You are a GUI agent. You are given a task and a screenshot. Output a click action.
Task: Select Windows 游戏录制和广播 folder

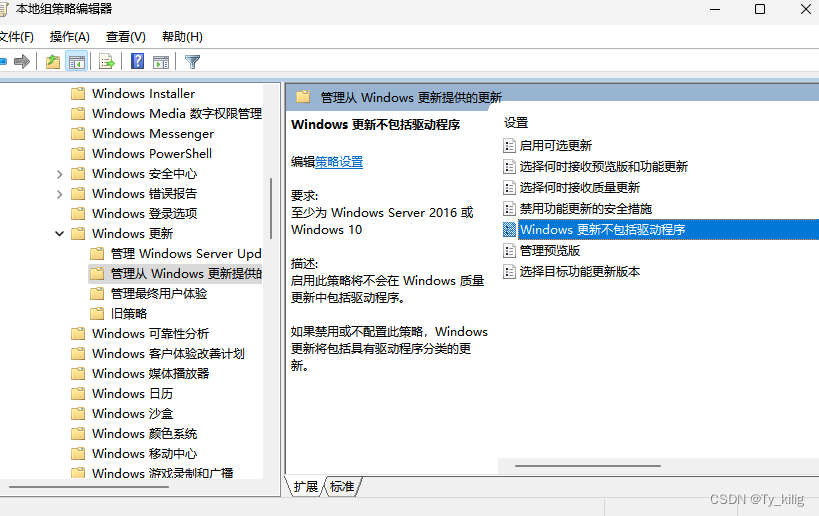tap(162, 473)
